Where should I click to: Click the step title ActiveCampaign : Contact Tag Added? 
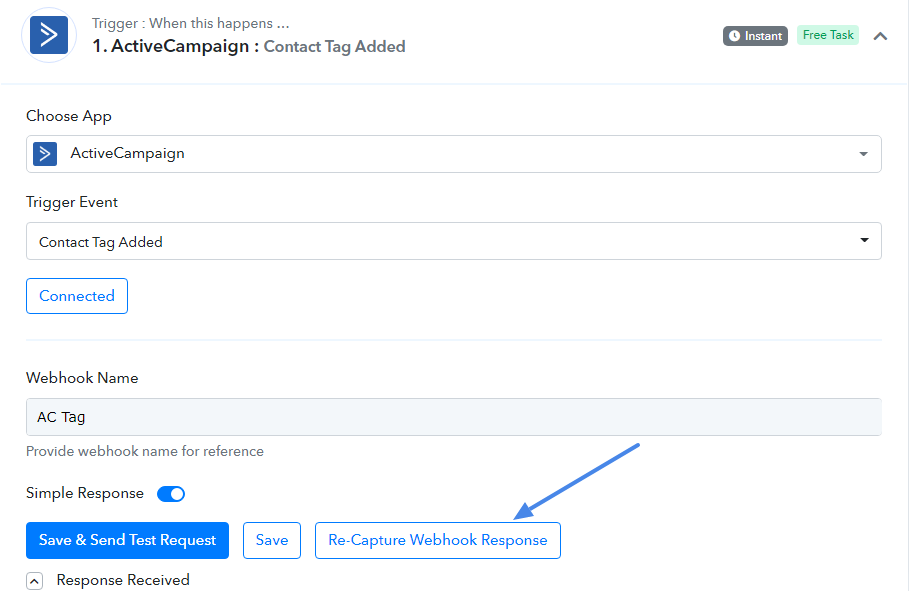tap(249, 46)
